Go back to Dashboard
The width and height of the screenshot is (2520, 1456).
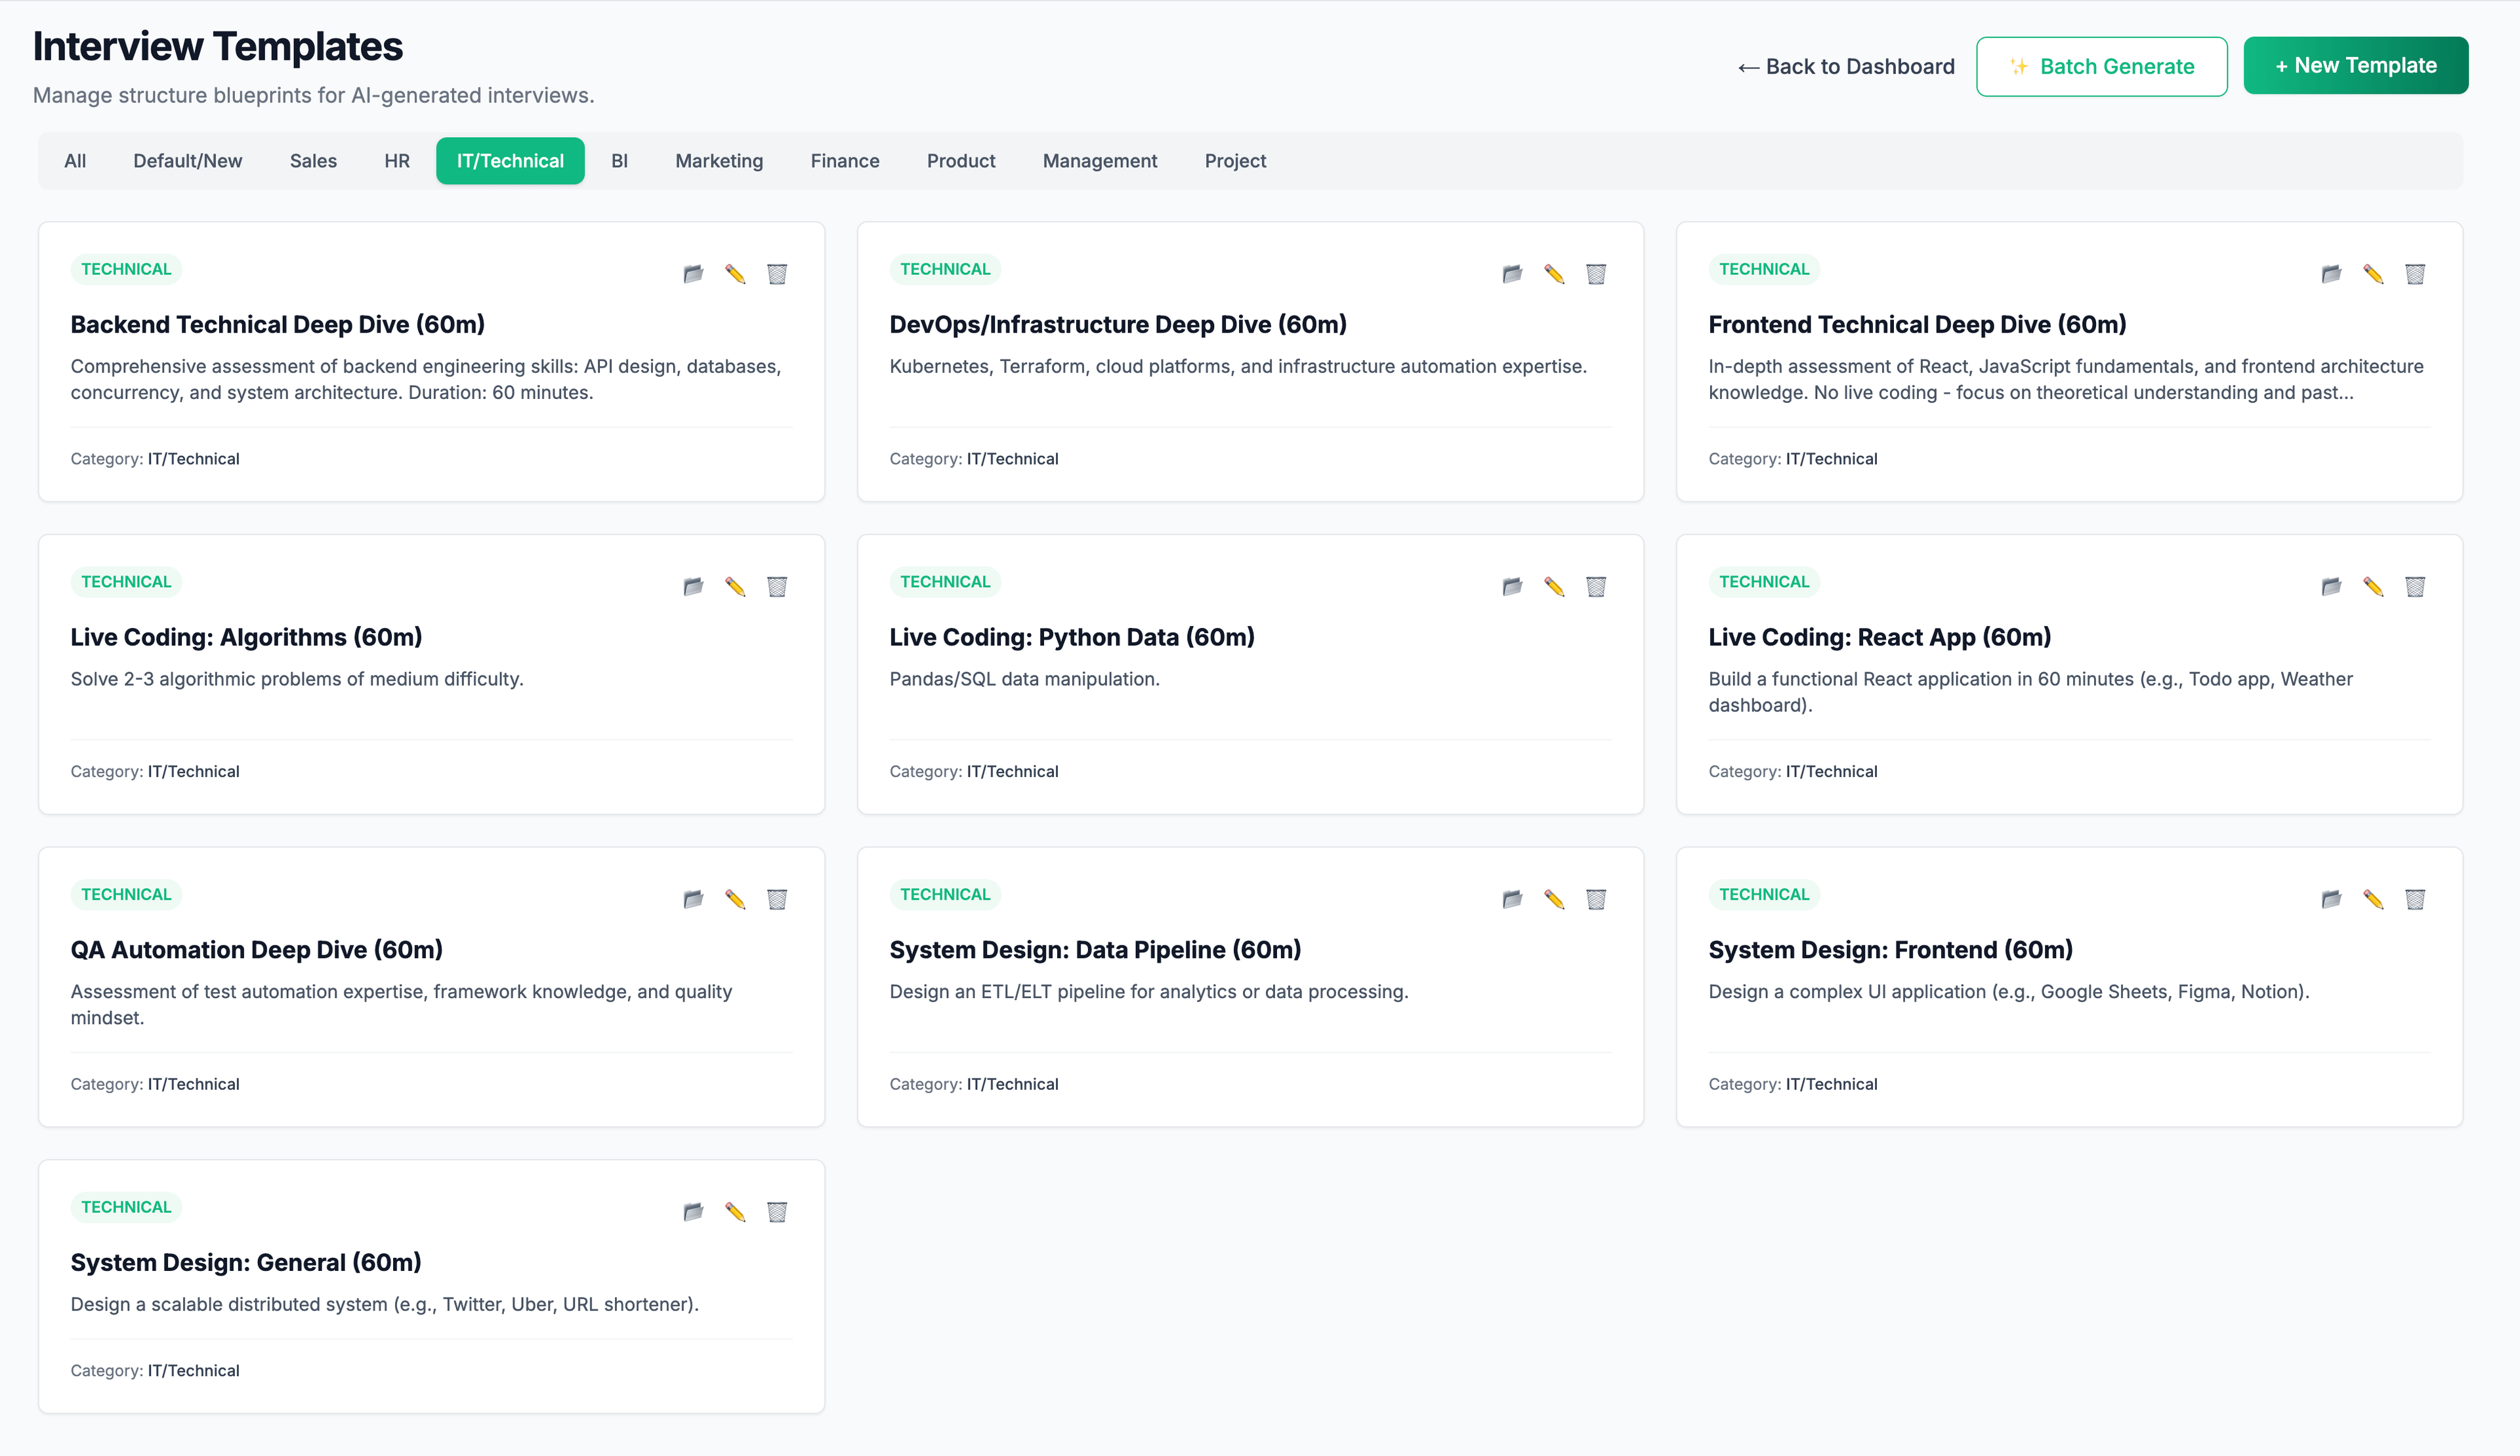click(1845, 66)
